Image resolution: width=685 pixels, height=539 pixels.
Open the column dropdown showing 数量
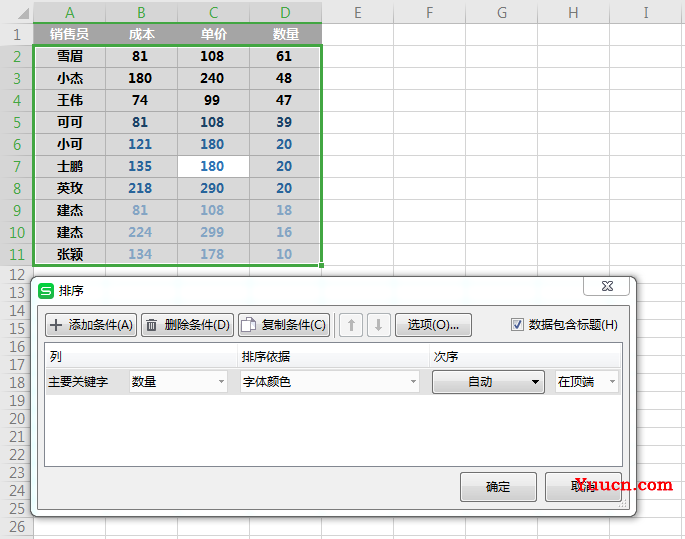point(178,382)
